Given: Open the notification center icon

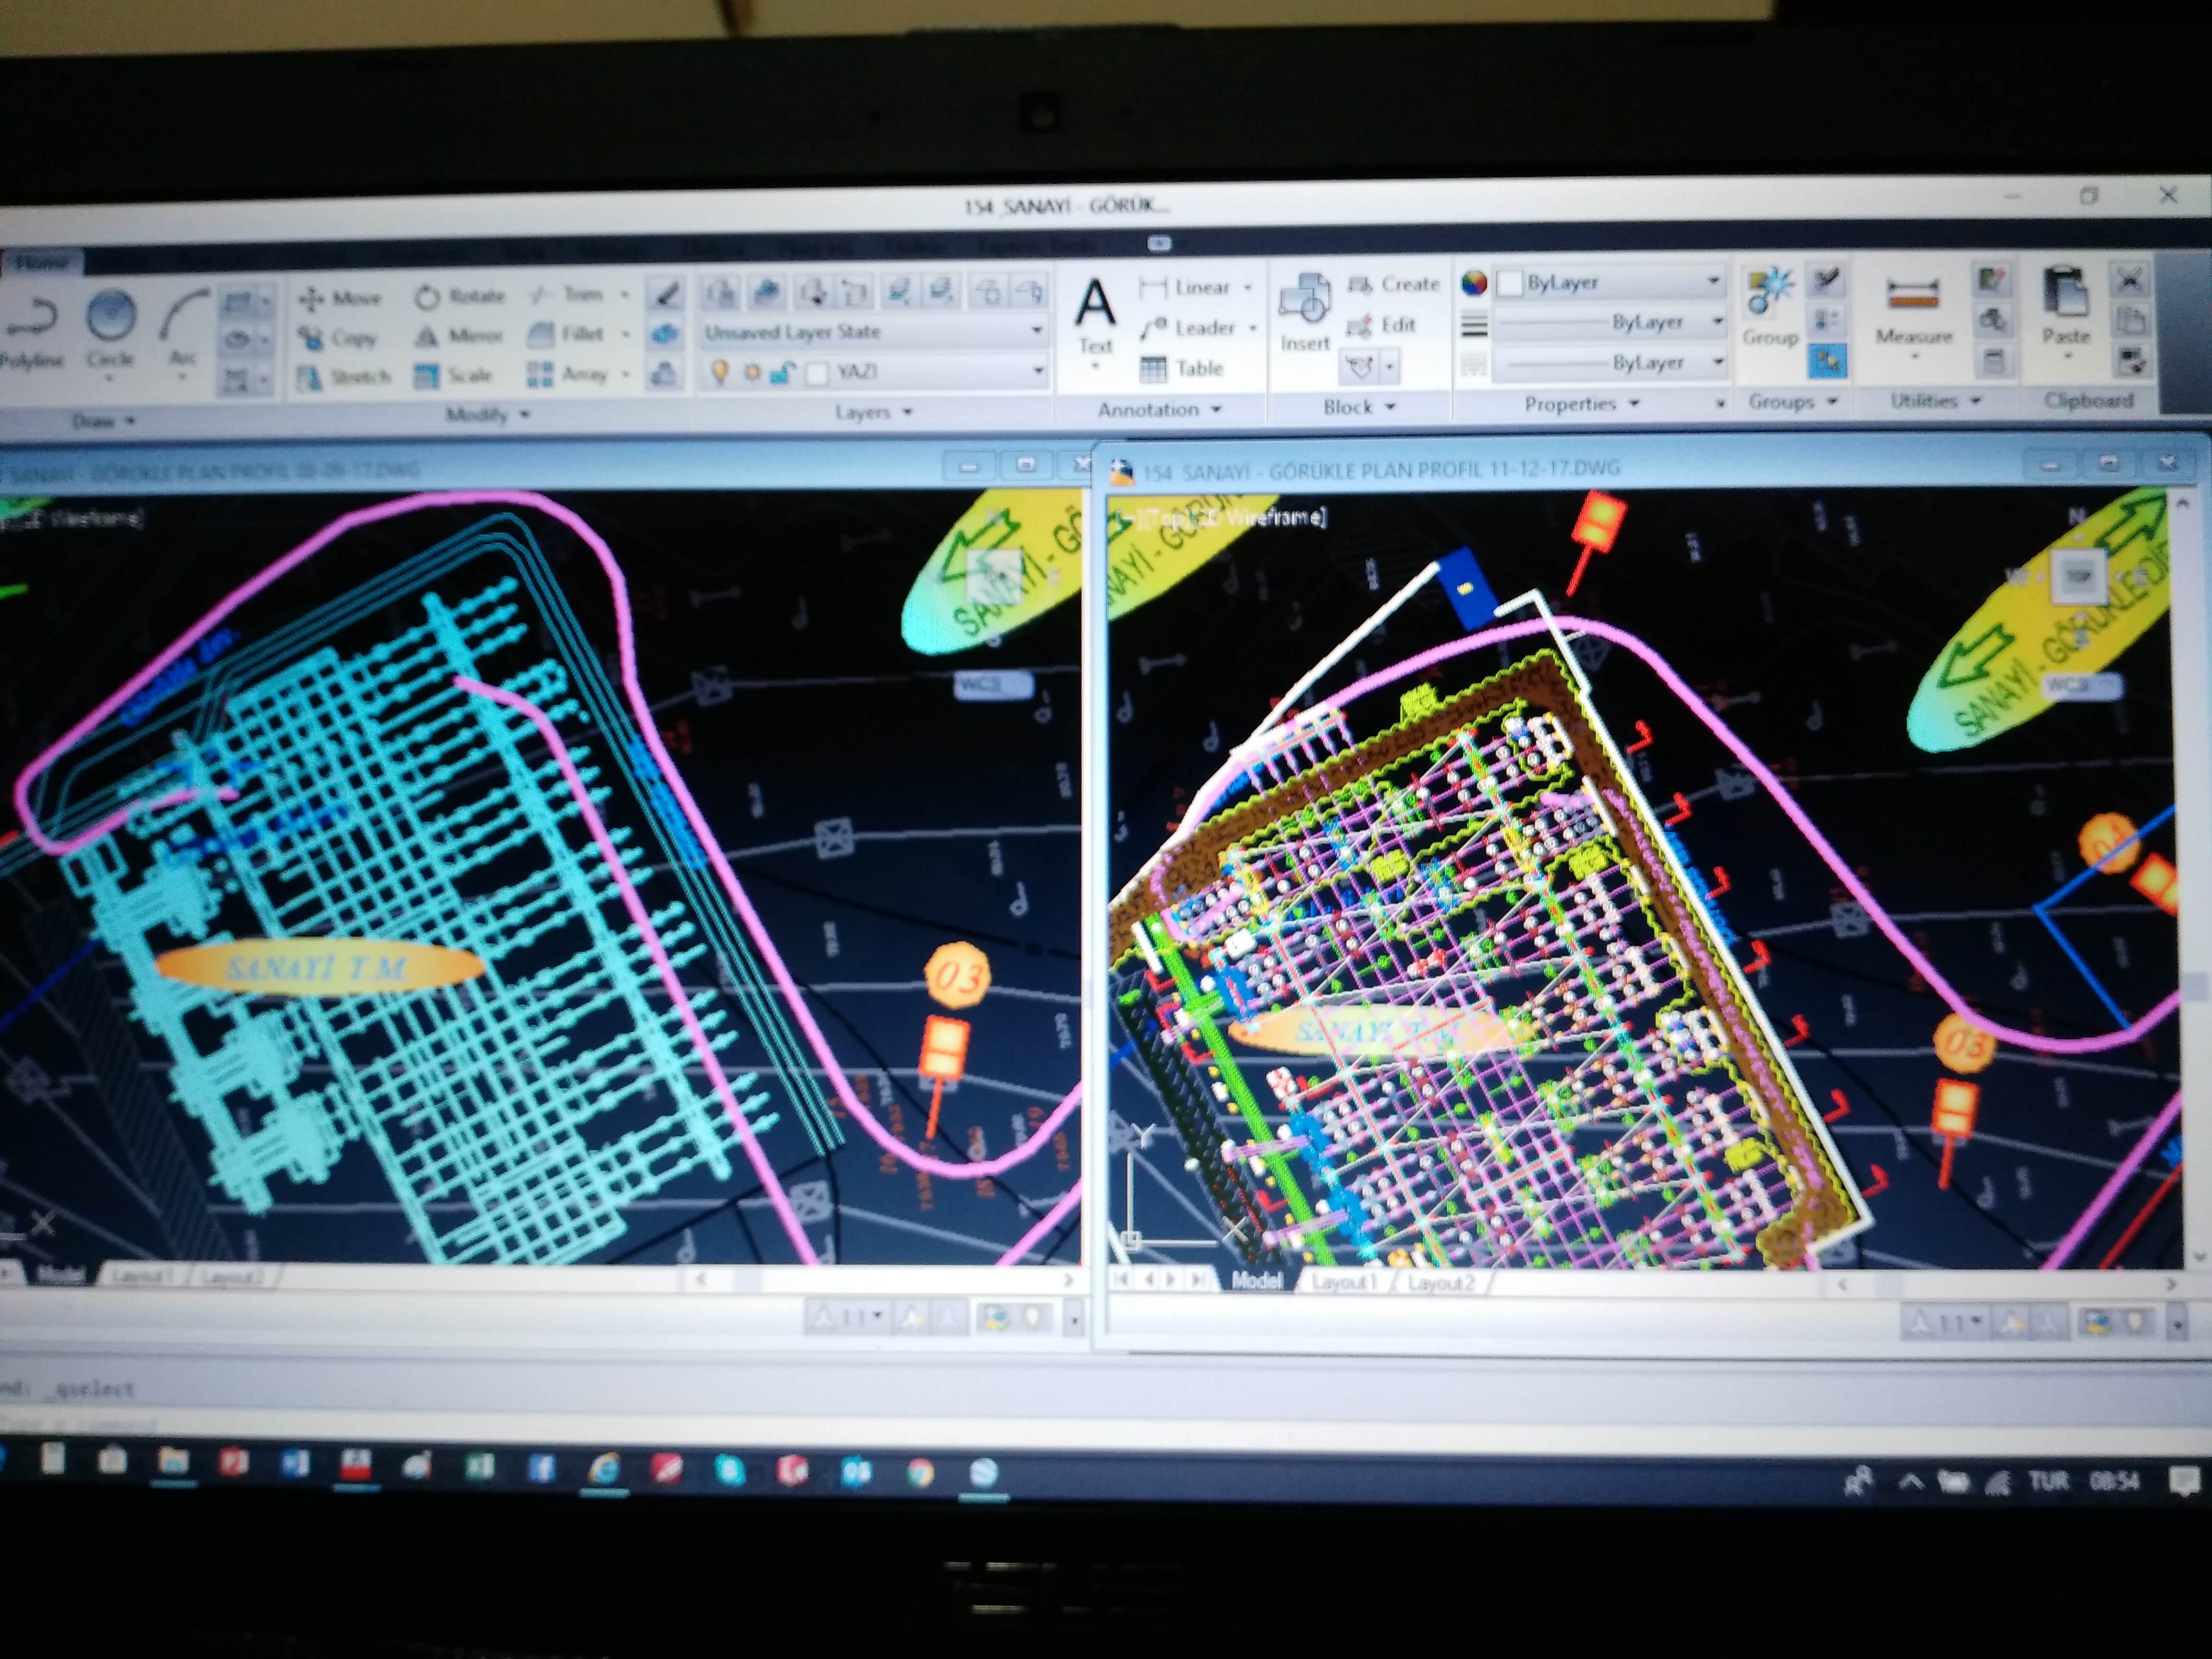Looking at the screenshot, I should 2185,1480.
